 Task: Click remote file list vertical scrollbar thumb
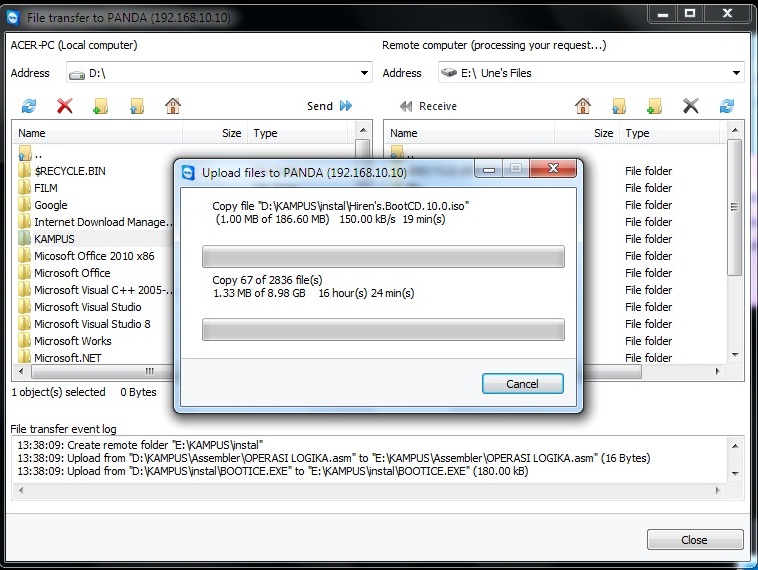(735, 207)
